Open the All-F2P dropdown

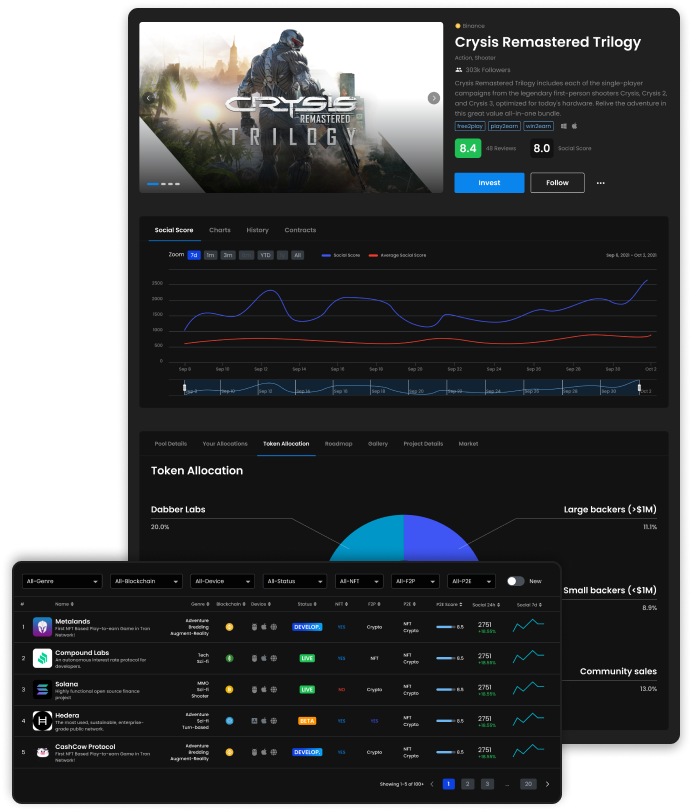tap(415, 581)
